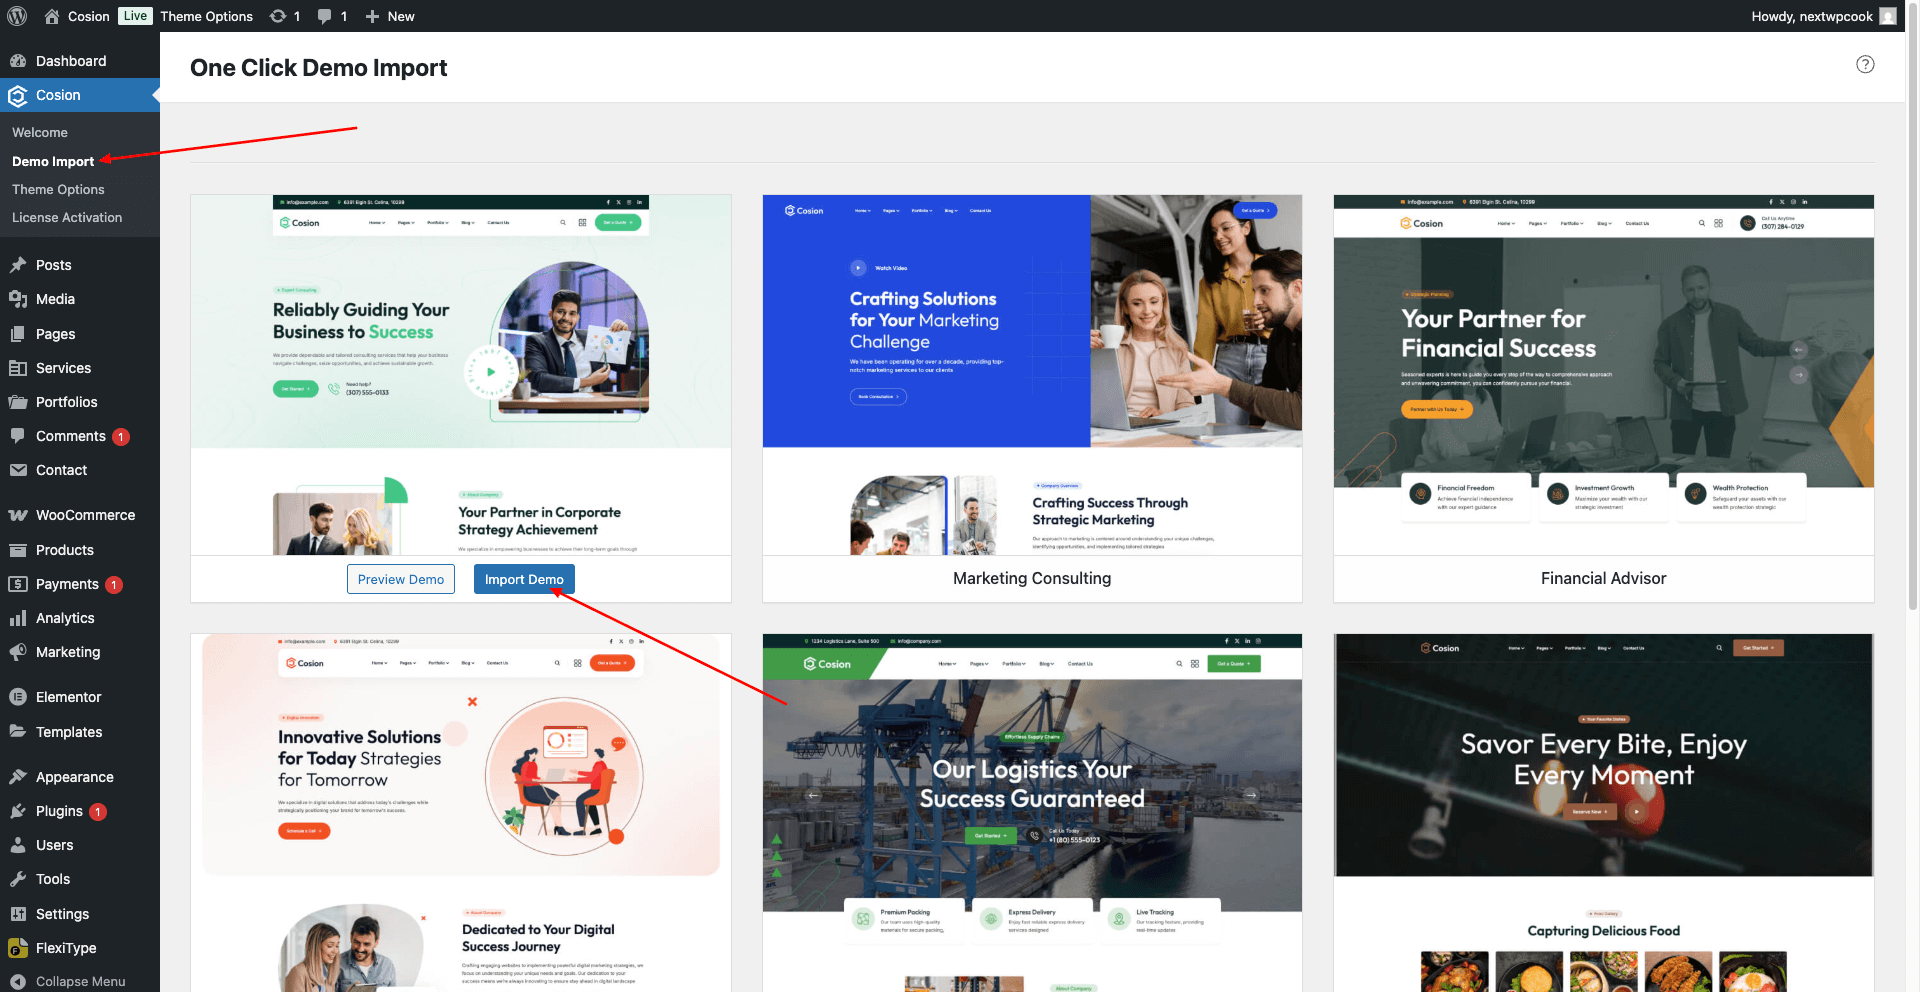Image resolution: width=1920 pixels, height=992 pixels.
Task: Click the Contact envelope icon
Action: click(18, 470)
